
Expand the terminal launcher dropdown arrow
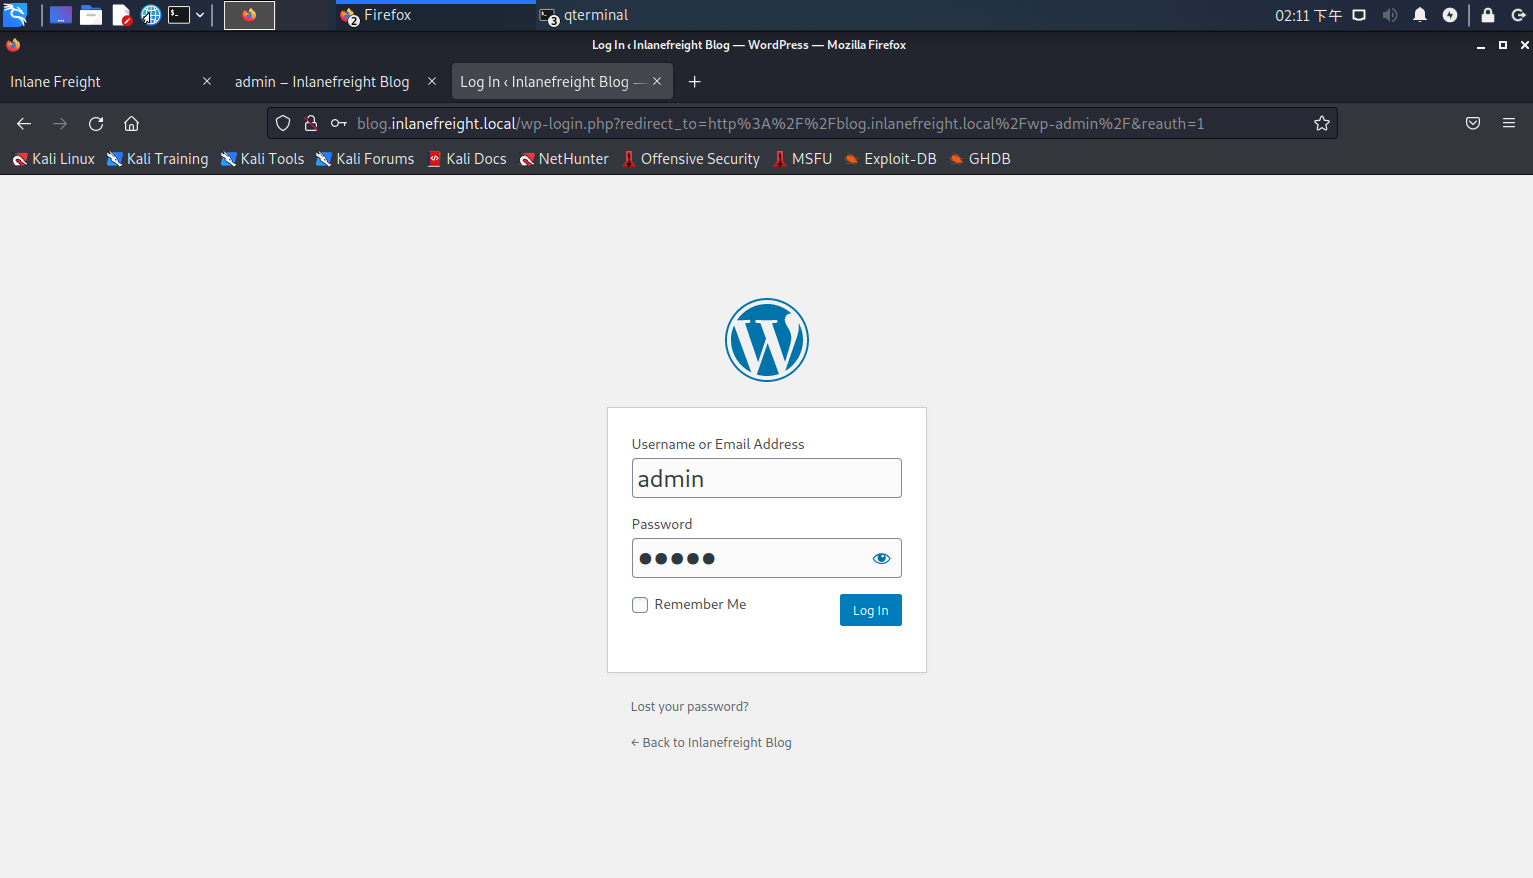coord(200,15)
